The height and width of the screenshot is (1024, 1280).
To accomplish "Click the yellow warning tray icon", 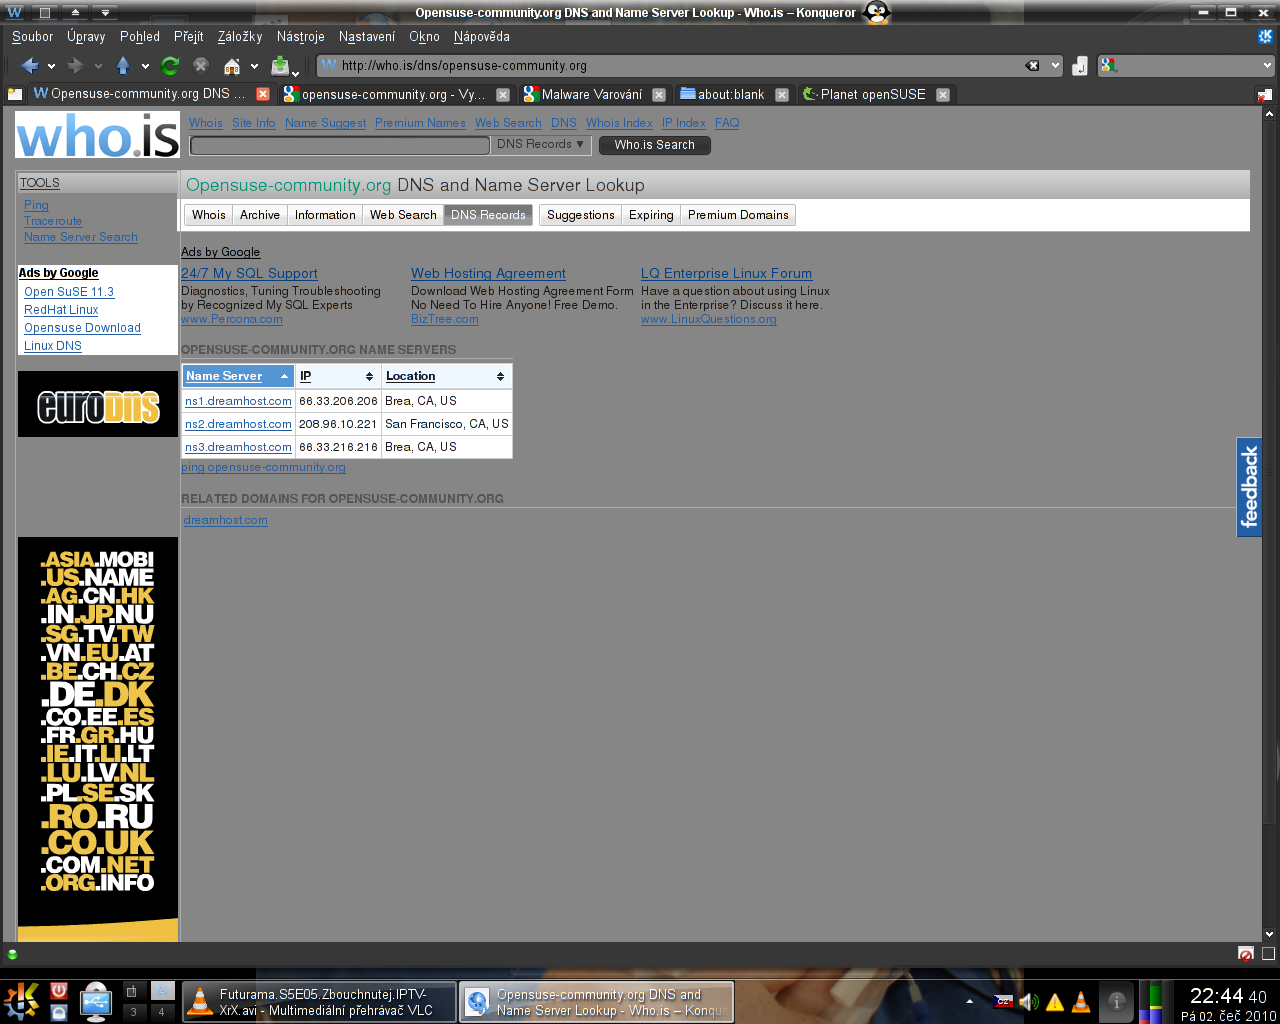I will [x=1055, y=1002].
